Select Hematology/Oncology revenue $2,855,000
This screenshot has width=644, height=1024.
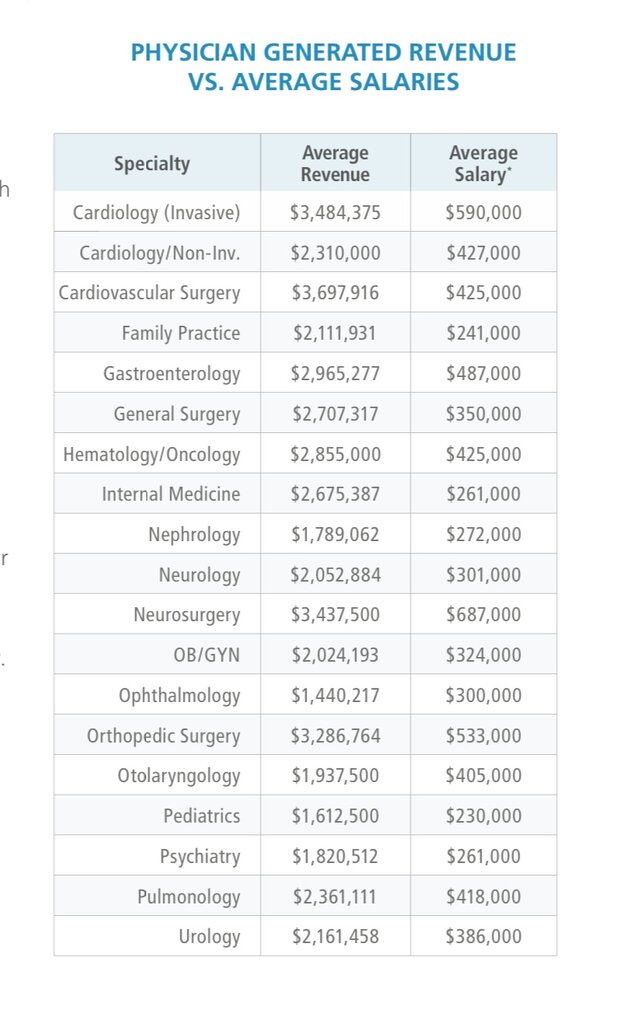click(335, 454)
